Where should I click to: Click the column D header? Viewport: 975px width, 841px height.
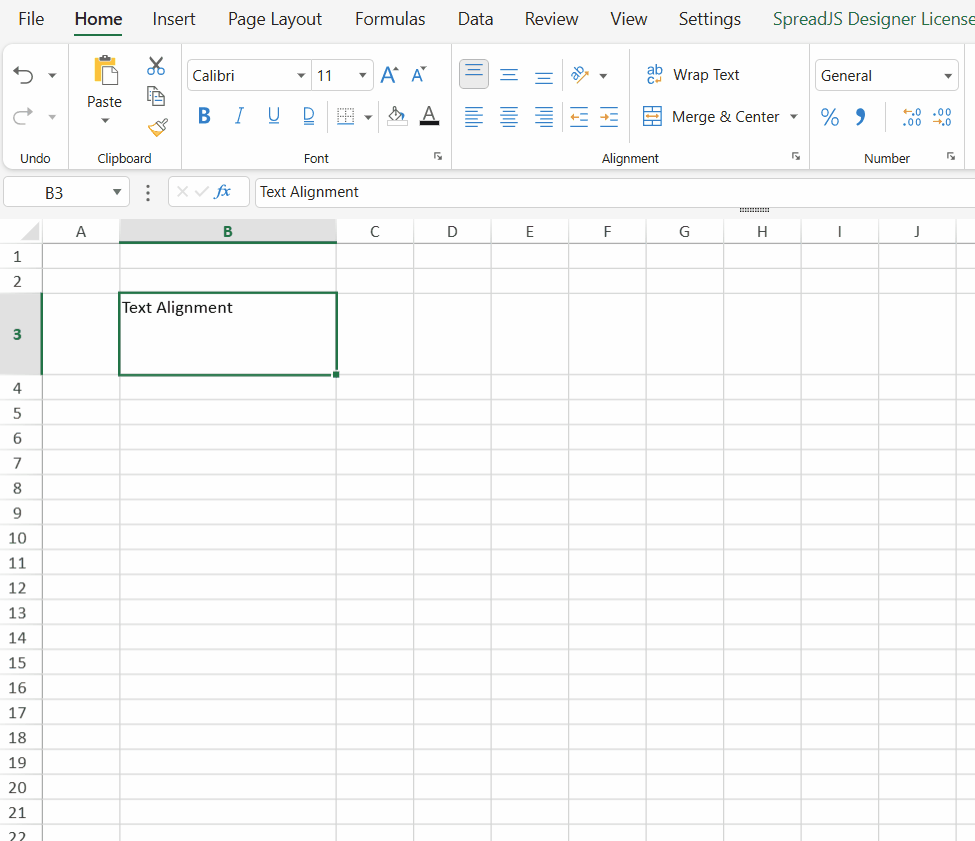click(x=452, y=232)
